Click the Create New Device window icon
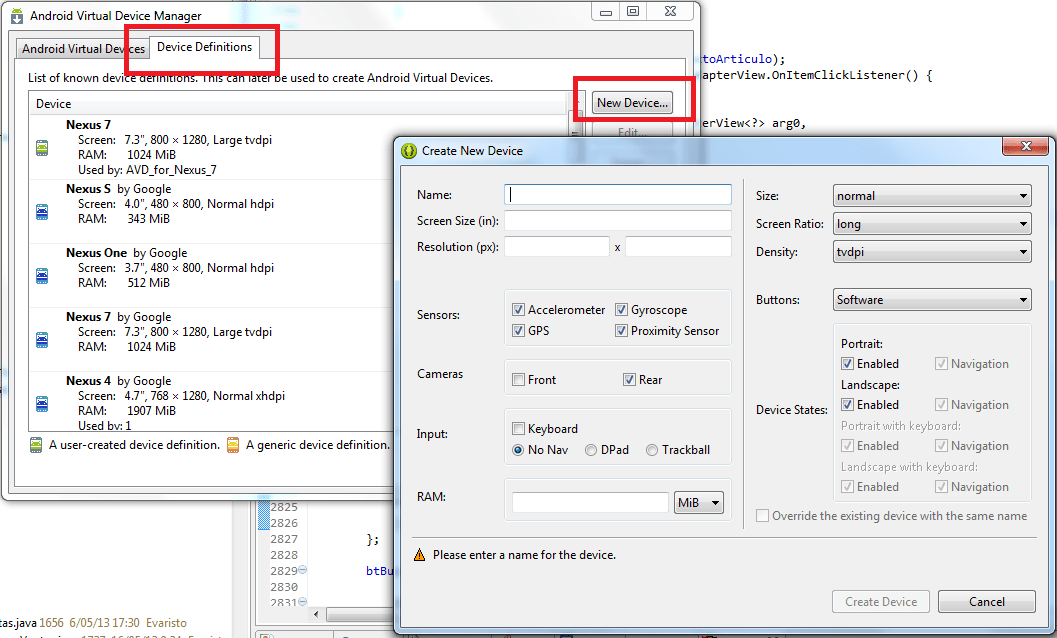This screenshot has height=638, width=1057. click(409, 151)
